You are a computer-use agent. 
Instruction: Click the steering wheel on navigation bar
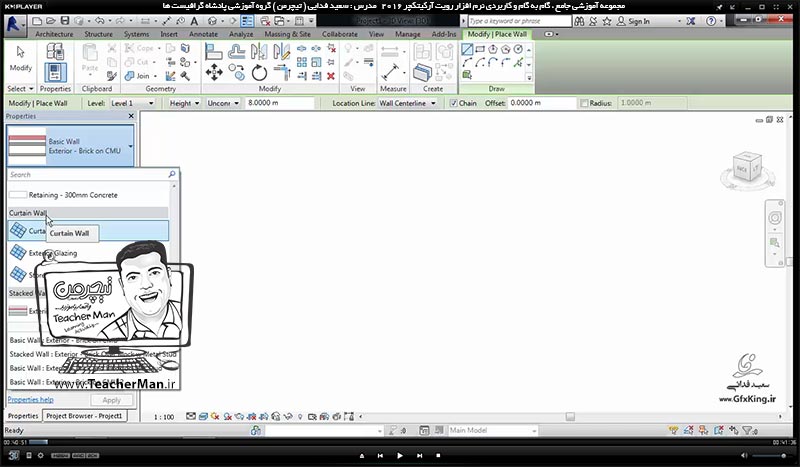tap(774, 218)
